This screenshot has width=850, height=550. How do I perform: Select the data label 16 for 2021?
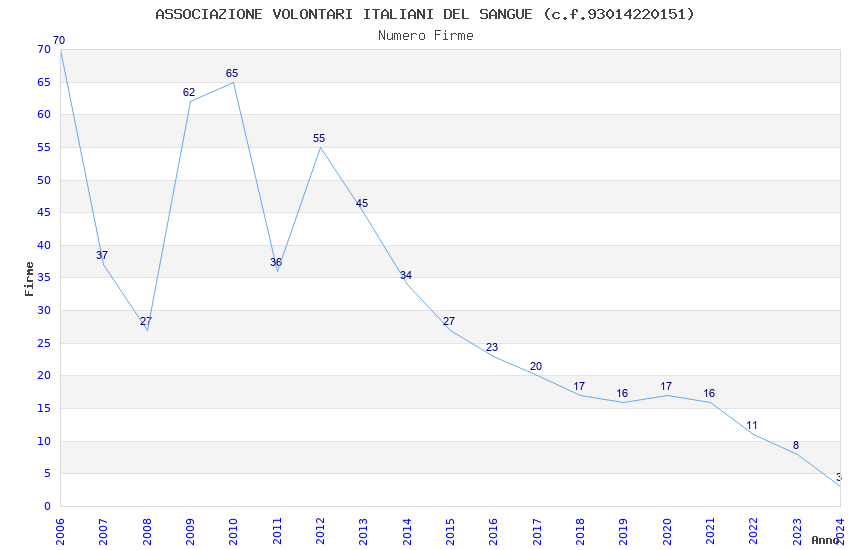click(709, 393)
